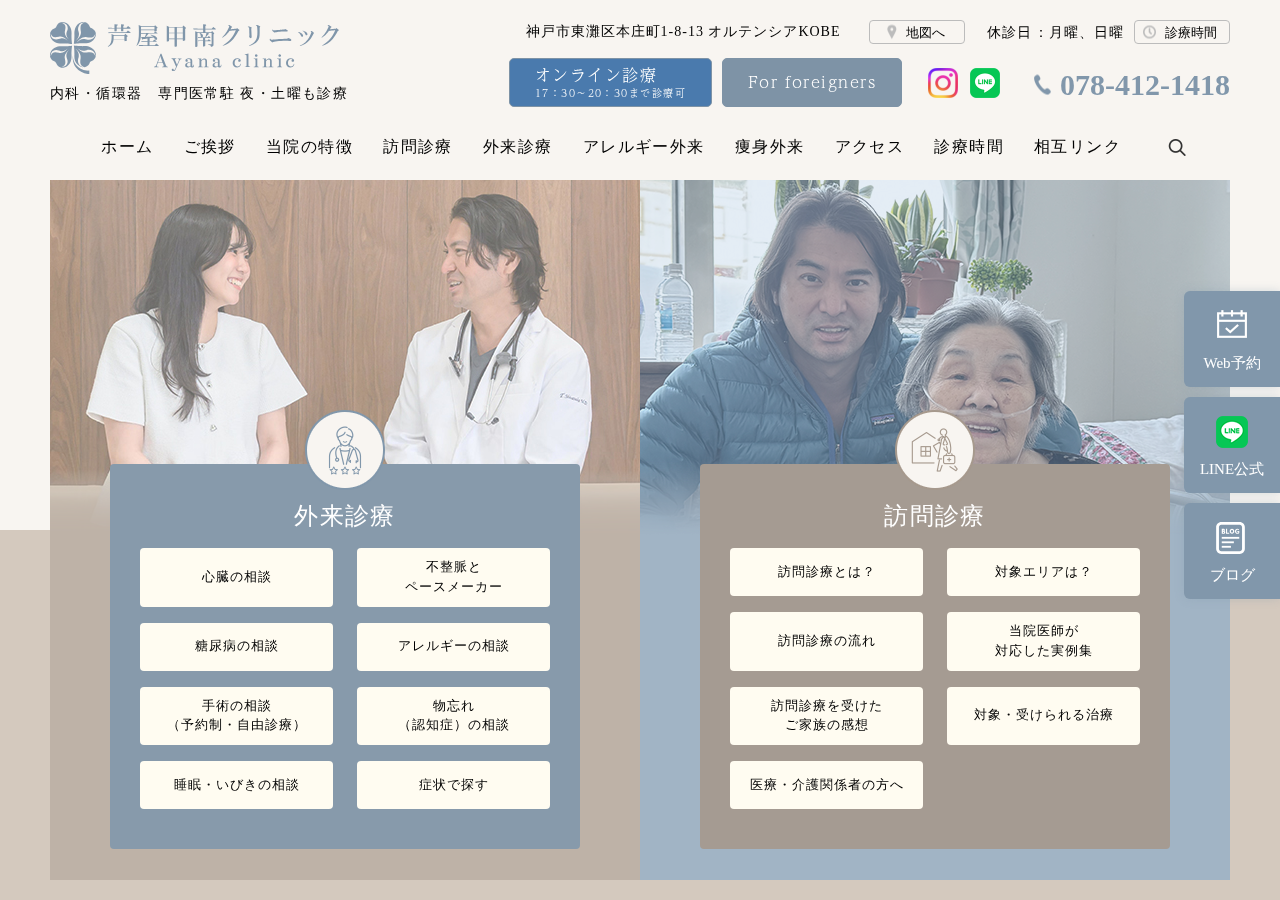Open アクセス menu item
Image resolution: width=1280 pixels, height=900 pixels.
coord(869,147)
